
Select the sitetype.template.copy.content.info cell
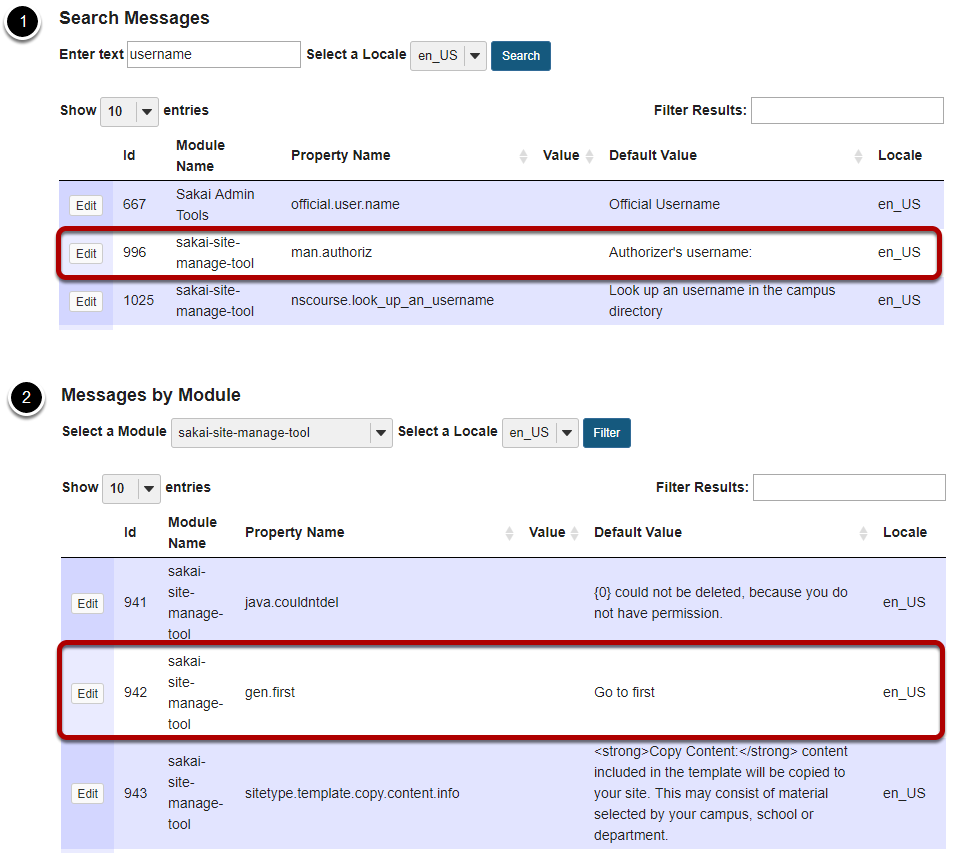click(352, 793)
